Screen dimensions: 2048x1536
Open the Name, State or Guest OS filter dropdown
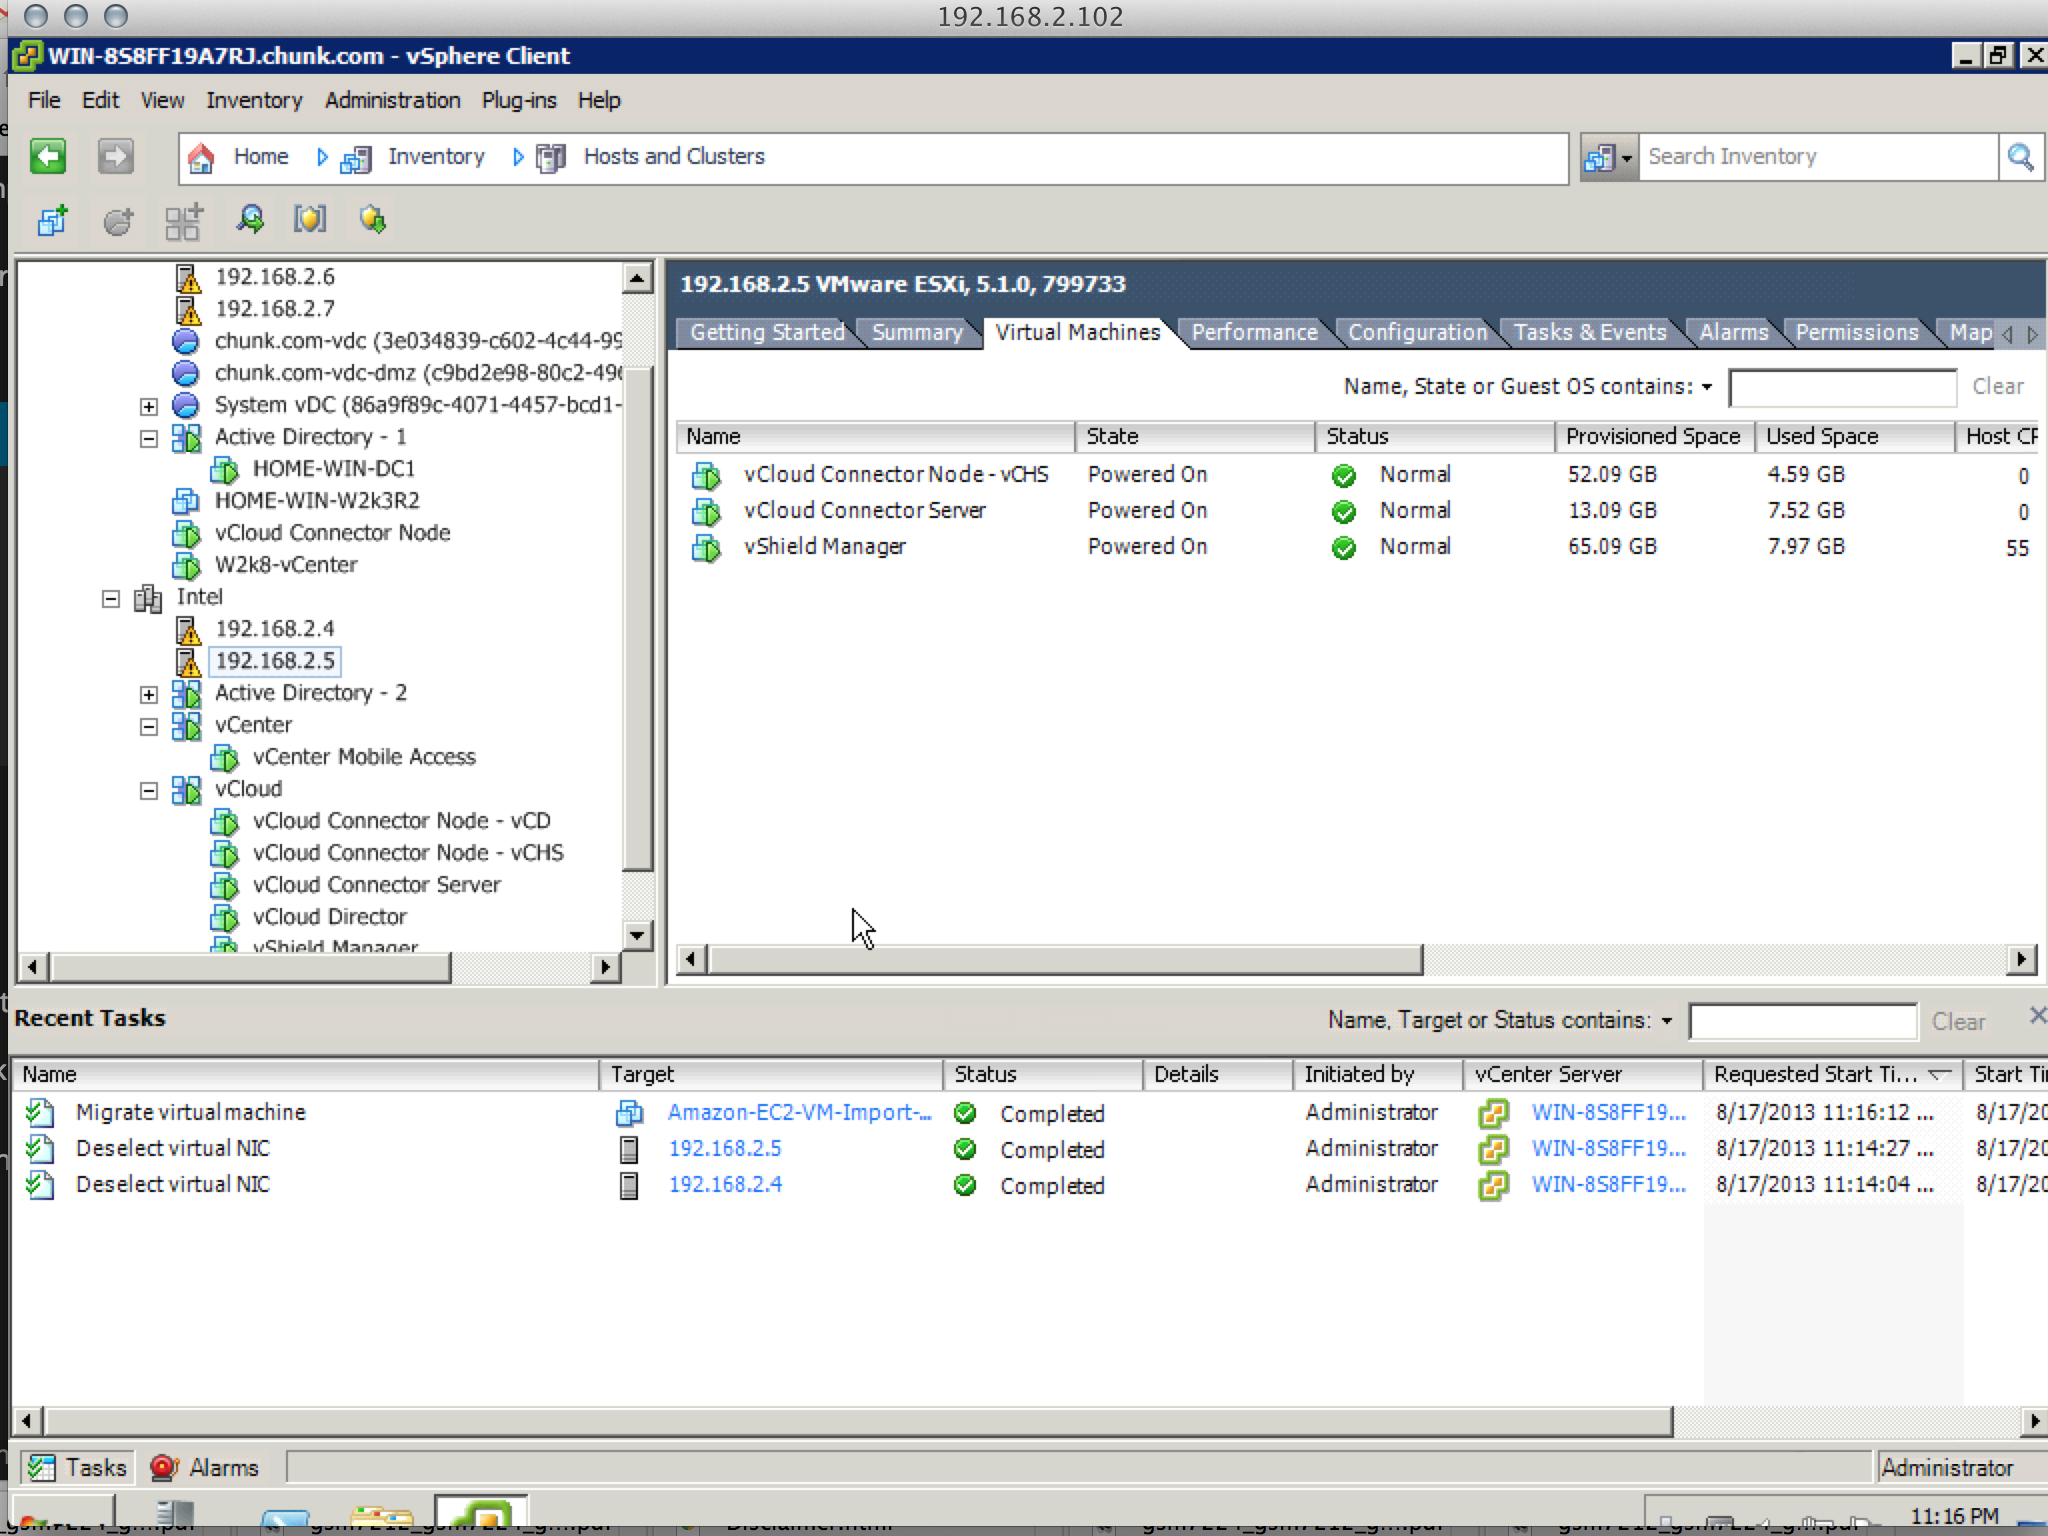click(1706, 387)
